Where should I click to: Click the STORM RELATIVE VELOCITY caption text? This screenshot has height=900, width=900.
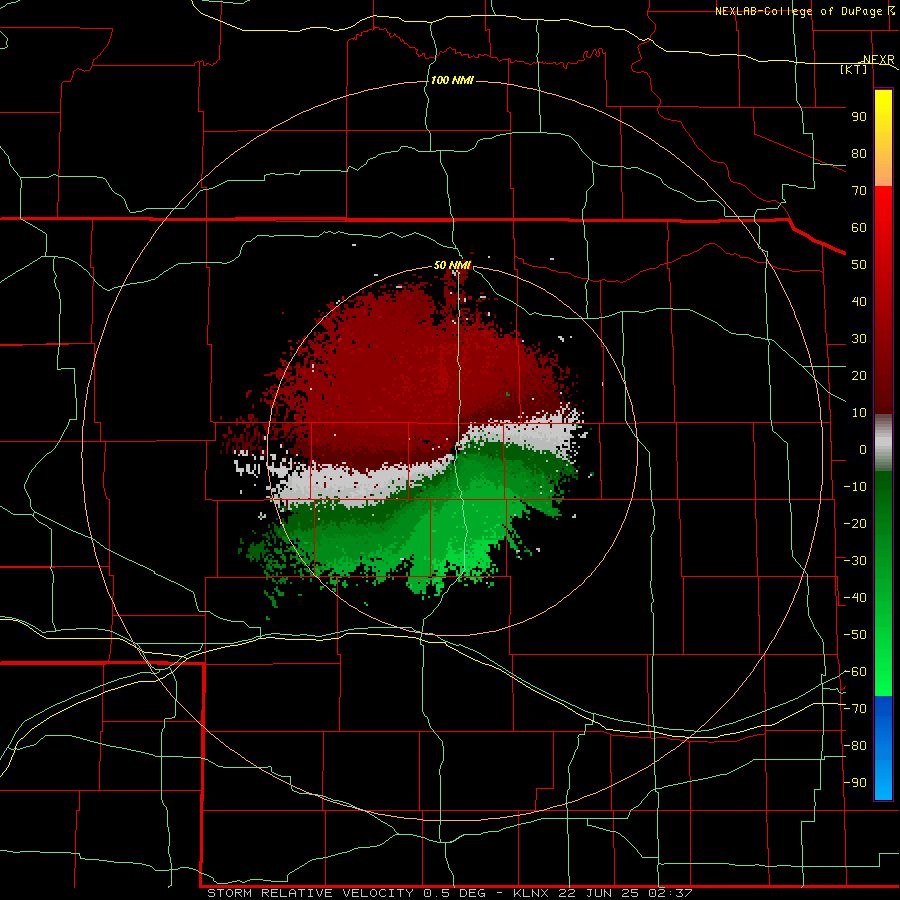pyautogui.click(x=310, y=893)
